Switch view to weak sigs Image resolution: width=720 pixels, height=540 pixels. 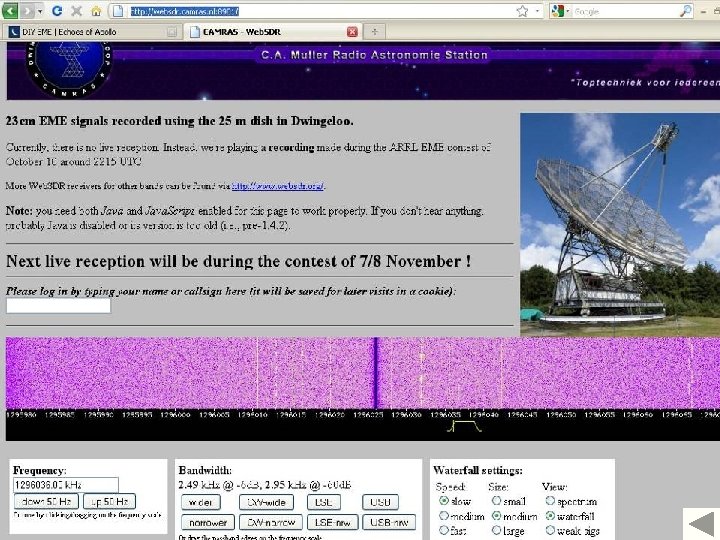click(550, 530)
